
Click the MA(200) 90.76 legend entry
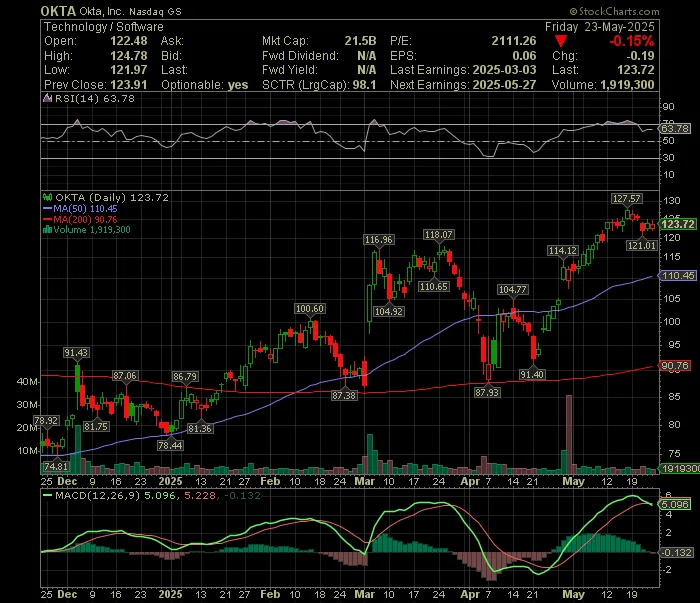click(85, 220)
